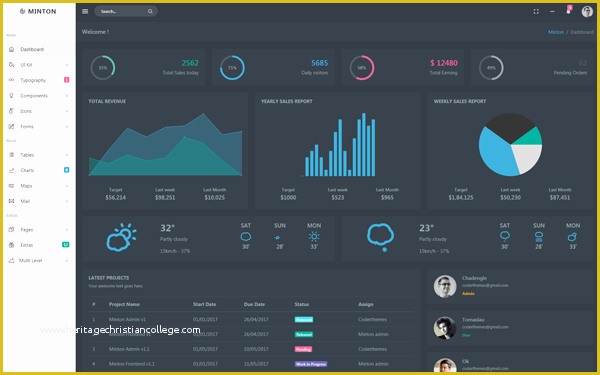Expand the UI Kit submenu arrow
600x375 pixels.
pos(67,65)
